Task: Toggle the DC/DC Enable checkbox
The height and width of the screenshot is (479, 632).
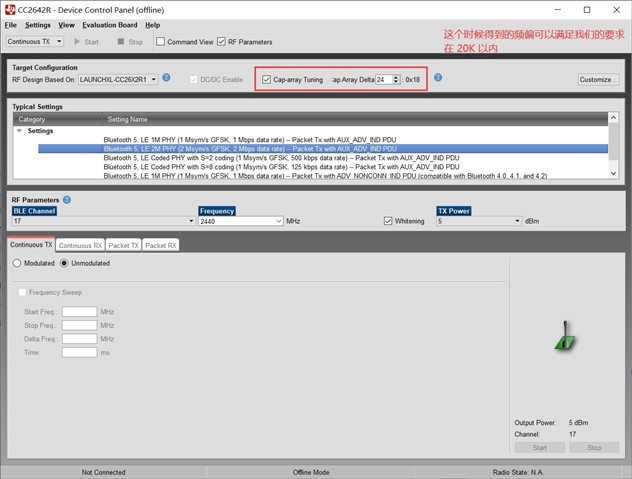Action: (193, 79)
